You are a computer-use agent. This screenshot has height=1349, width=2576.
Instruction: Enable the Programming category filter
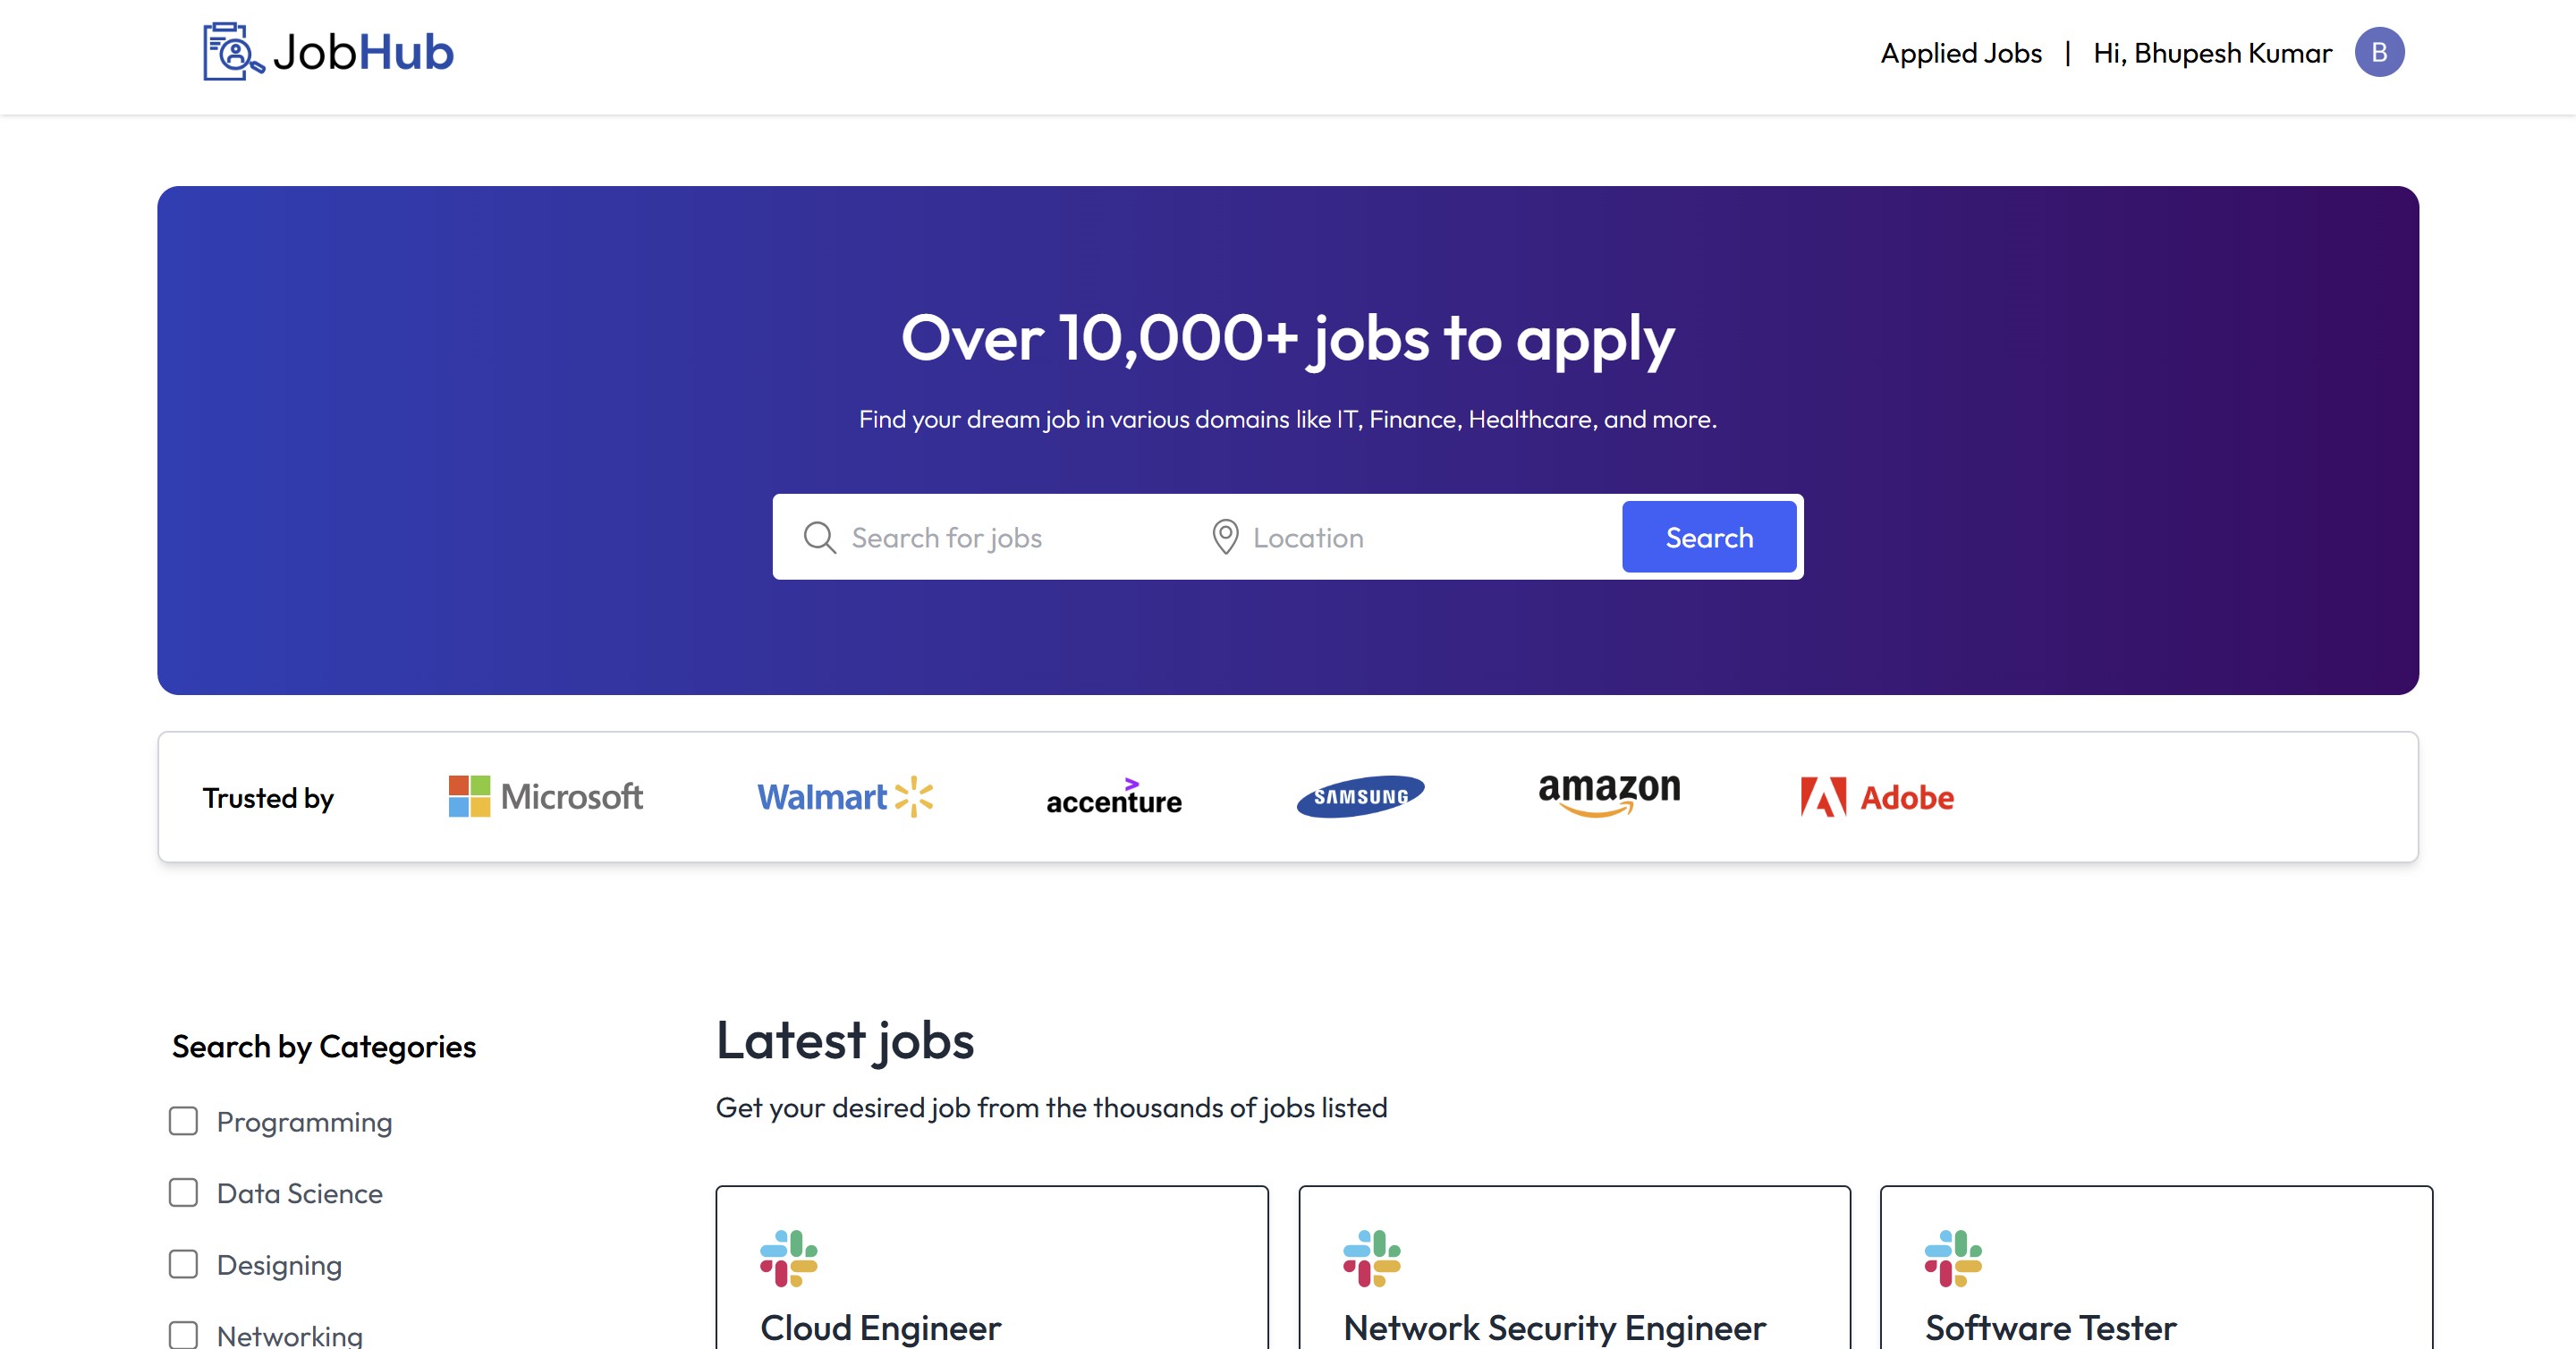coord(184,1122)
